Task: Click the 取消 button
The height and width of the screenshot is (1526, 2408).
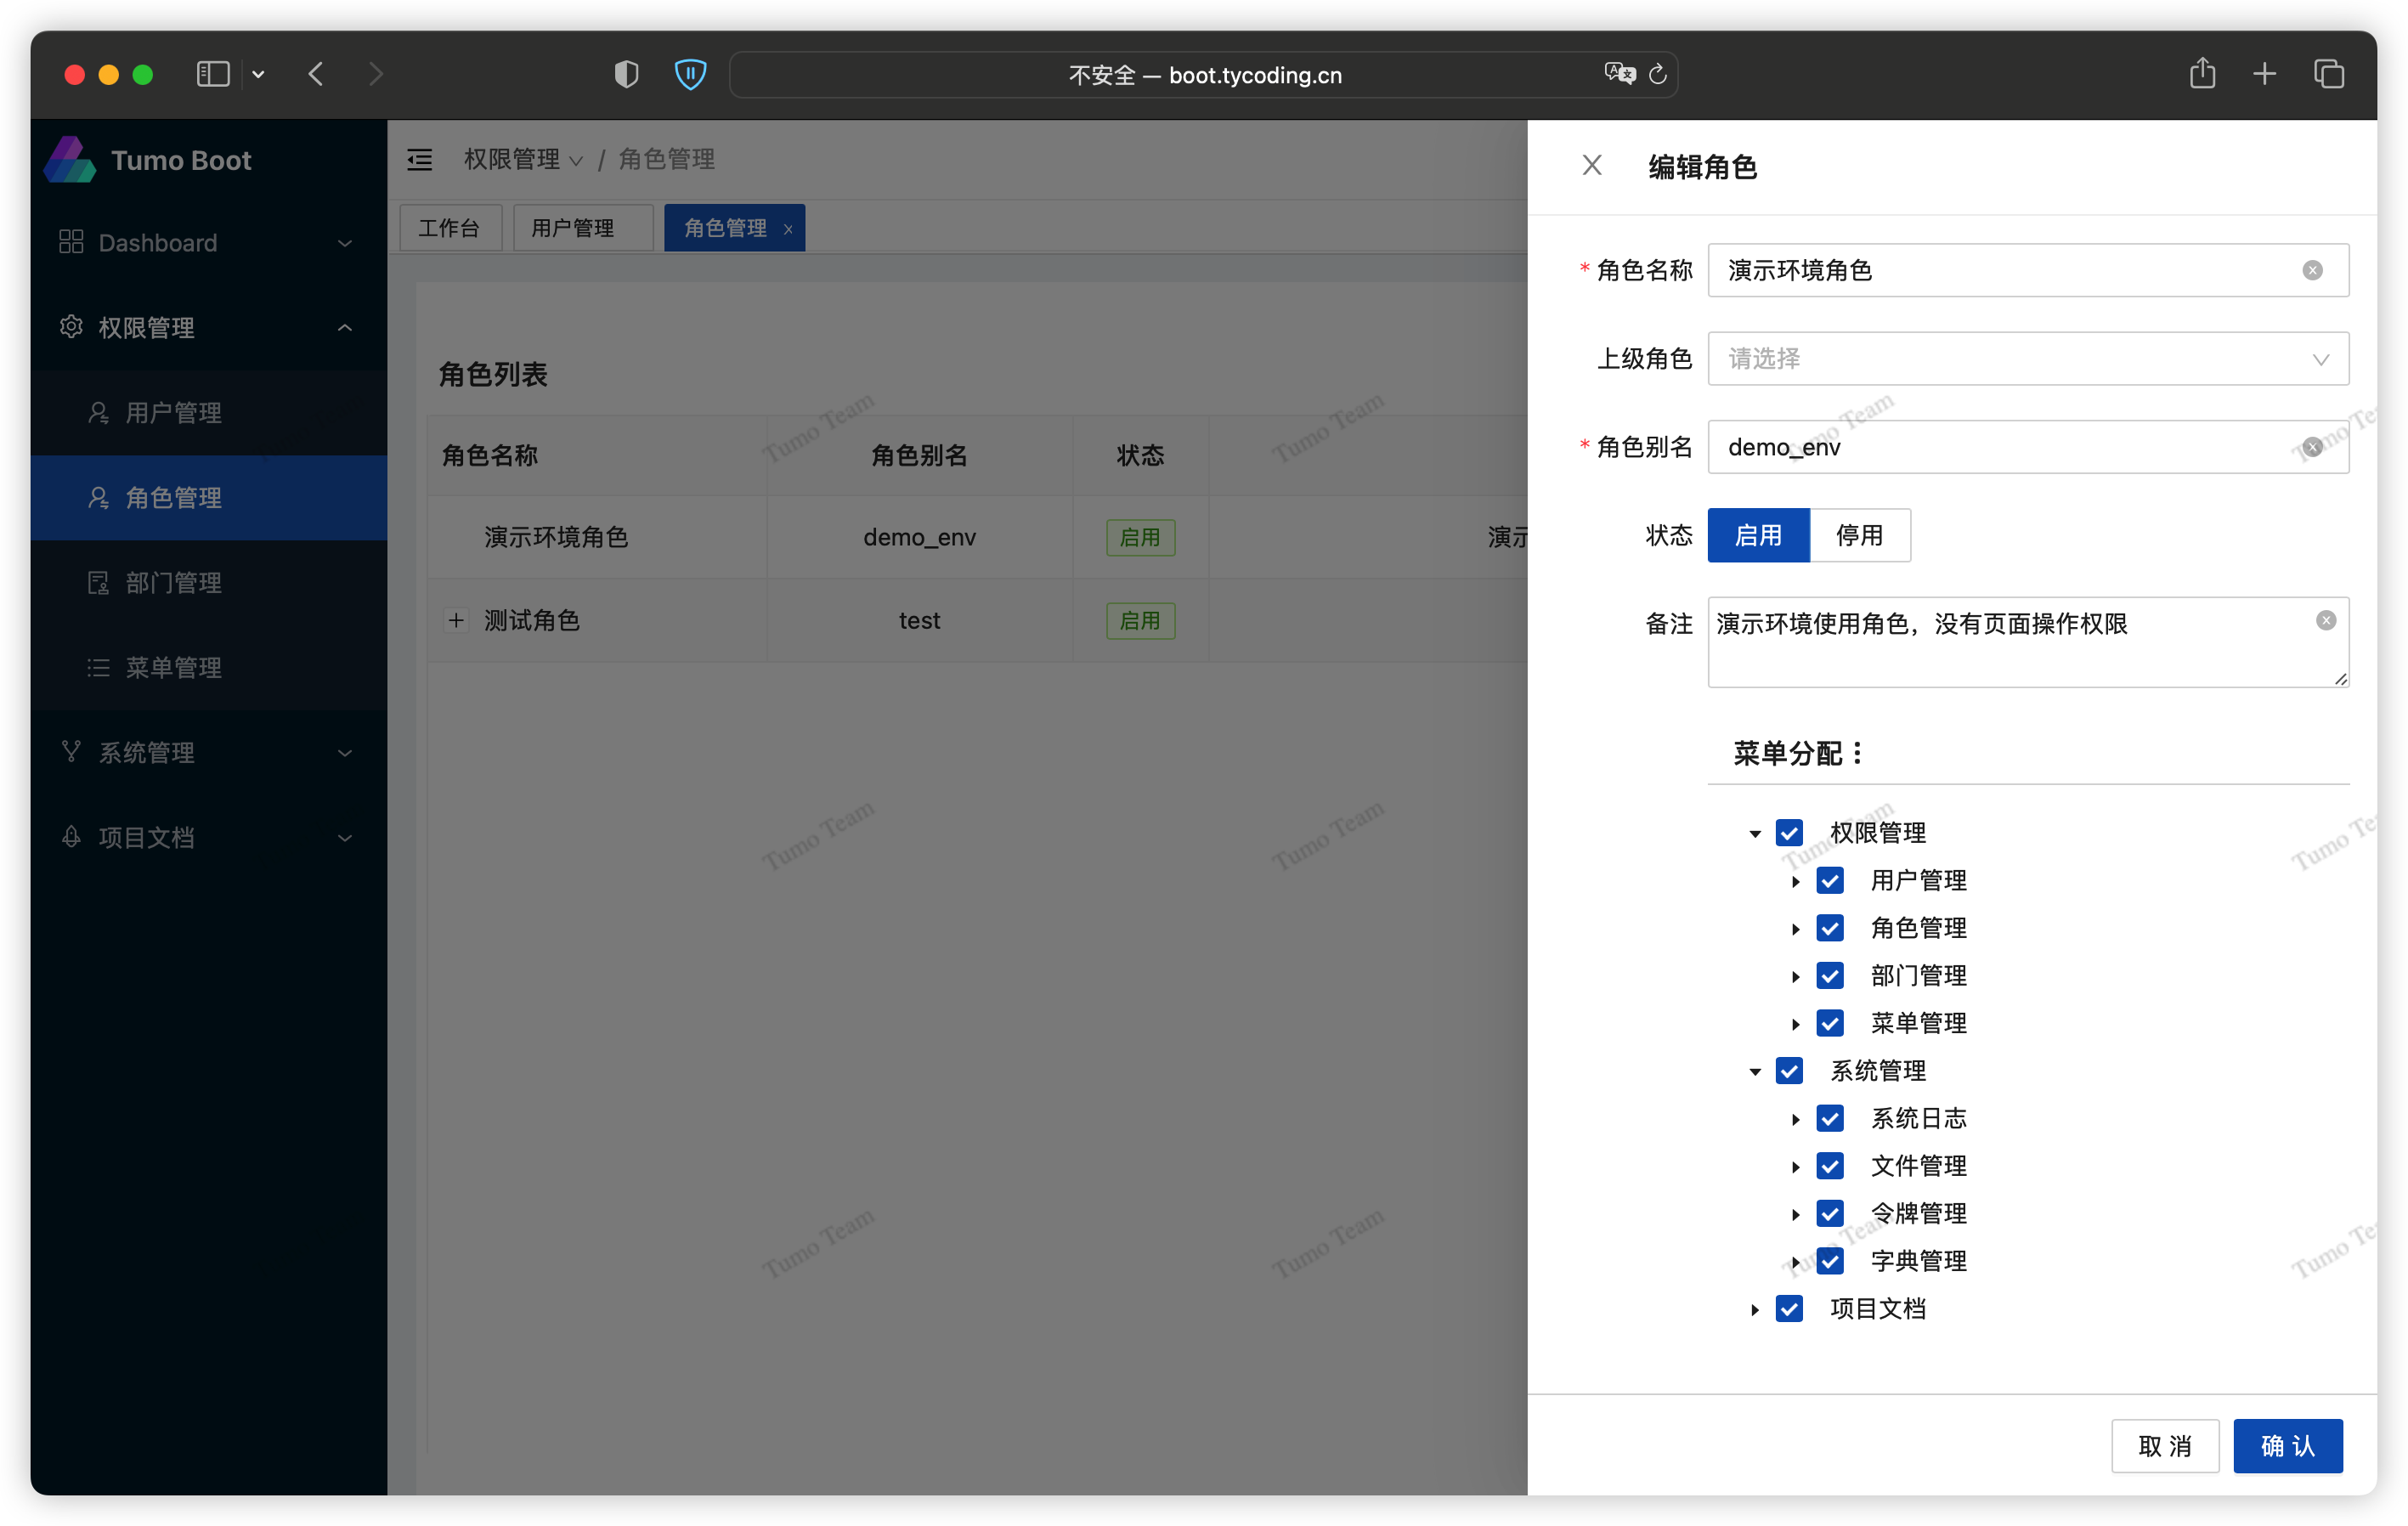Action: (2164, 1446)
